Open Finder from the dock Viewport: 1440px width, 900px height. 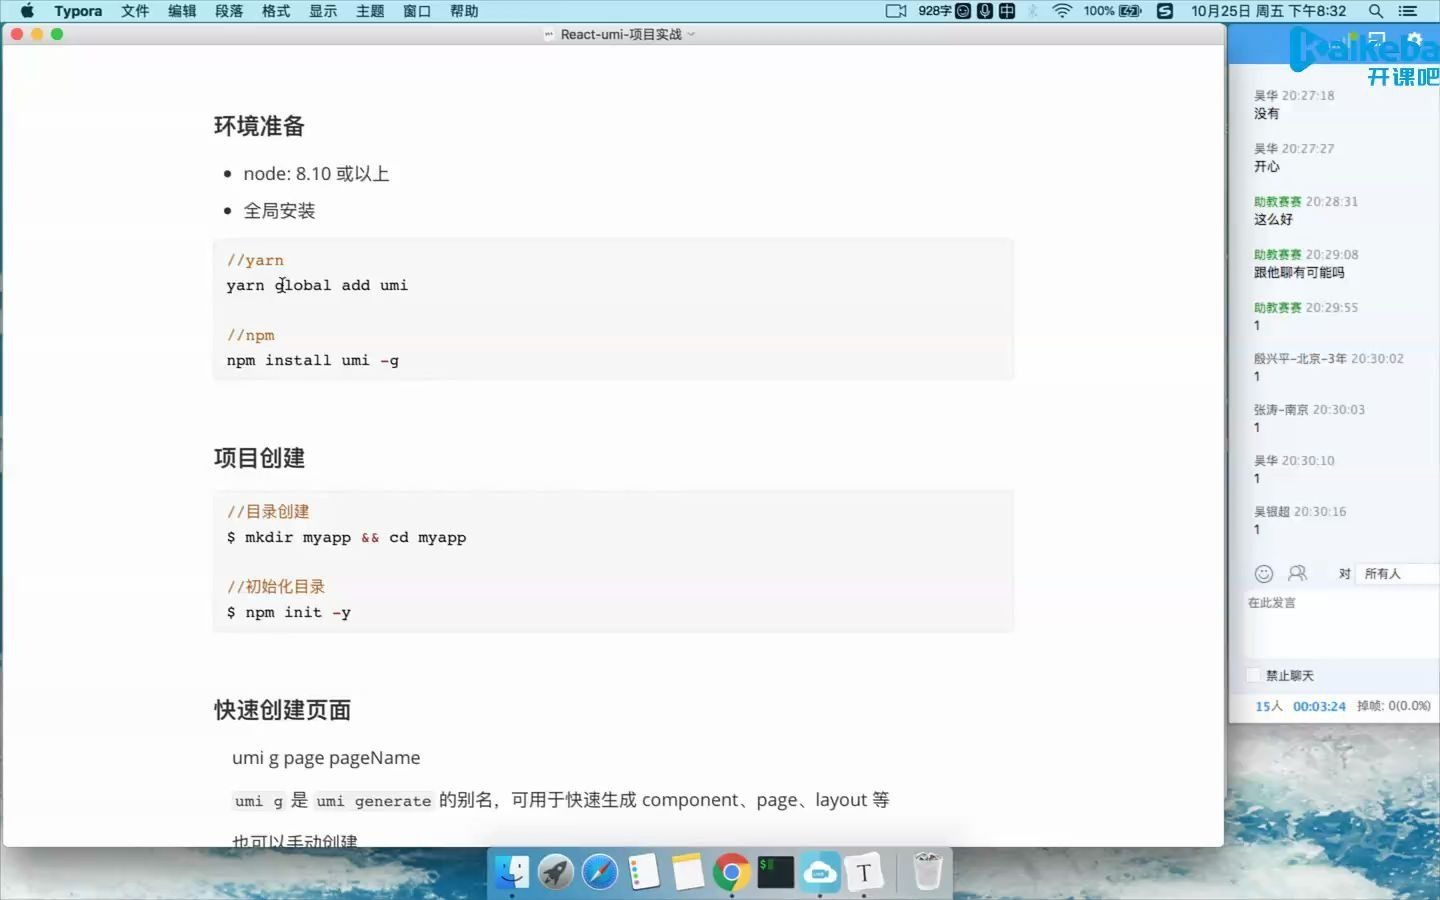pyautogui.click(x=512, y=872)
